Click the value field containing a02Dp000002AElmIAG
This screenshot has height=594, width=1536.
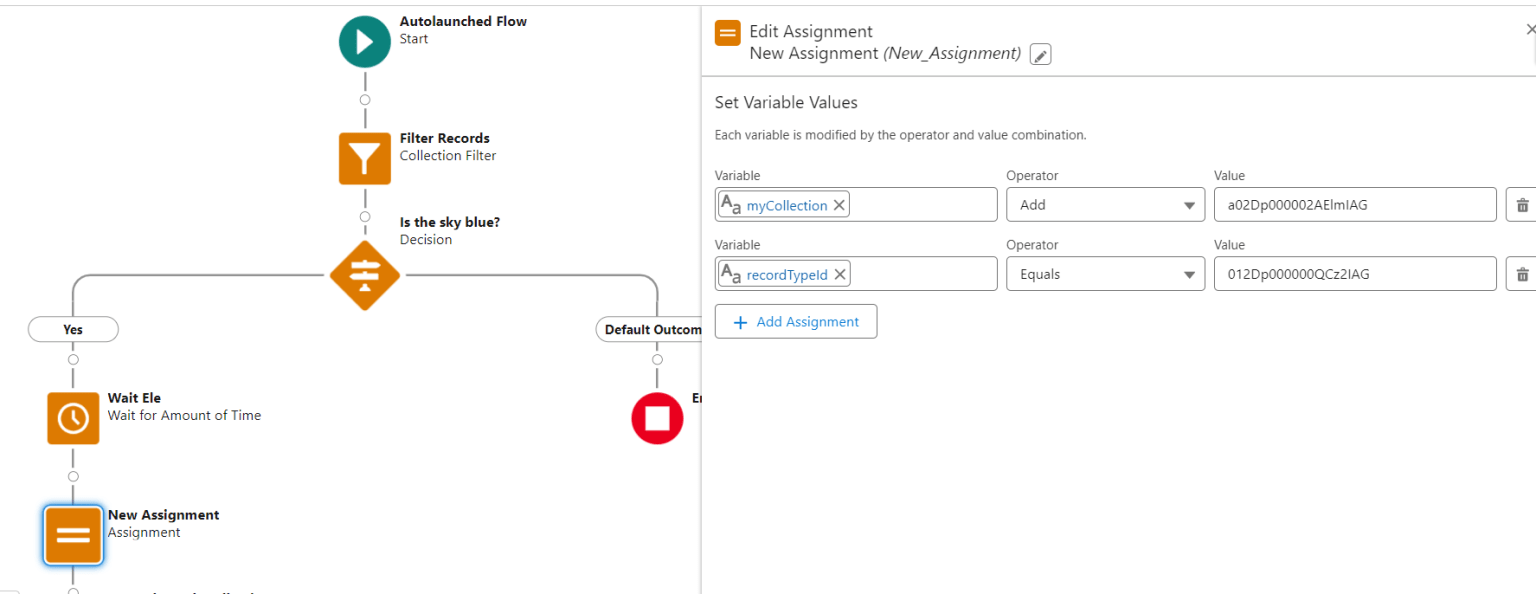coord(1355,204)
